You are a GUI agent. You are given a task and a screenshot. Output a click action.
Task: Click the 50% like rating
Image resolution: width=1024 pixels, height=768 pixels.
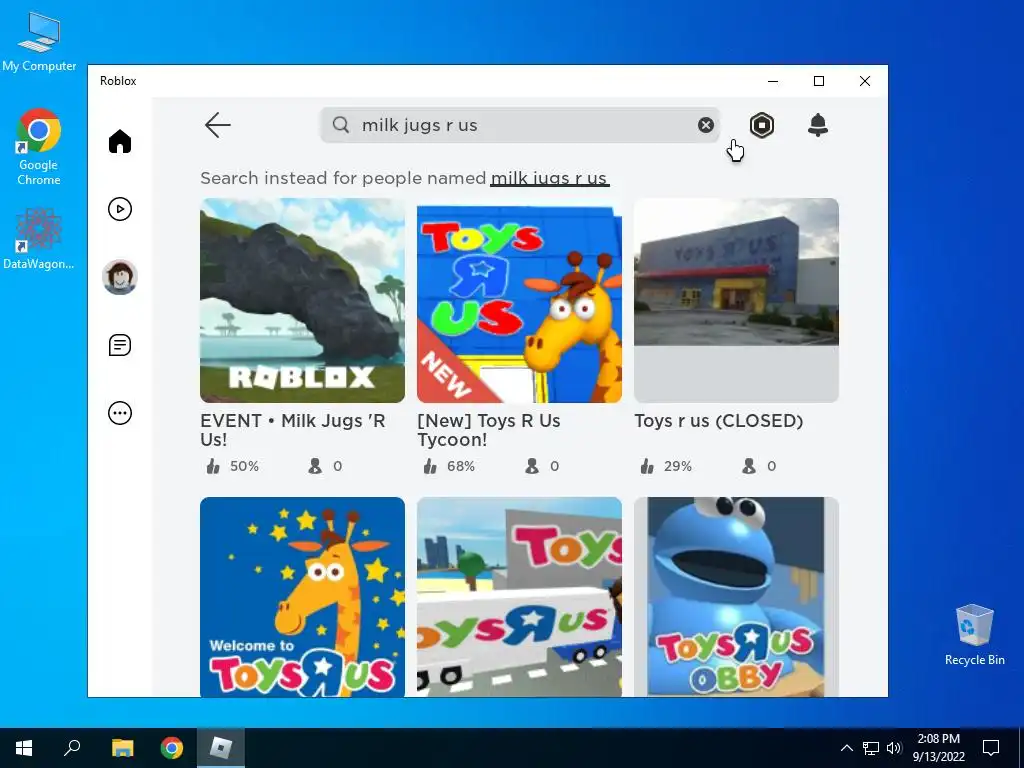coord(232,466)
